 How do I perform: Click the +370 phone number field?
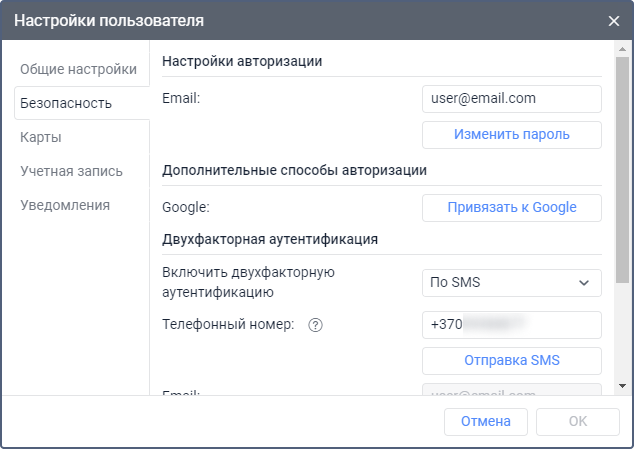click(x=511, y=325)
